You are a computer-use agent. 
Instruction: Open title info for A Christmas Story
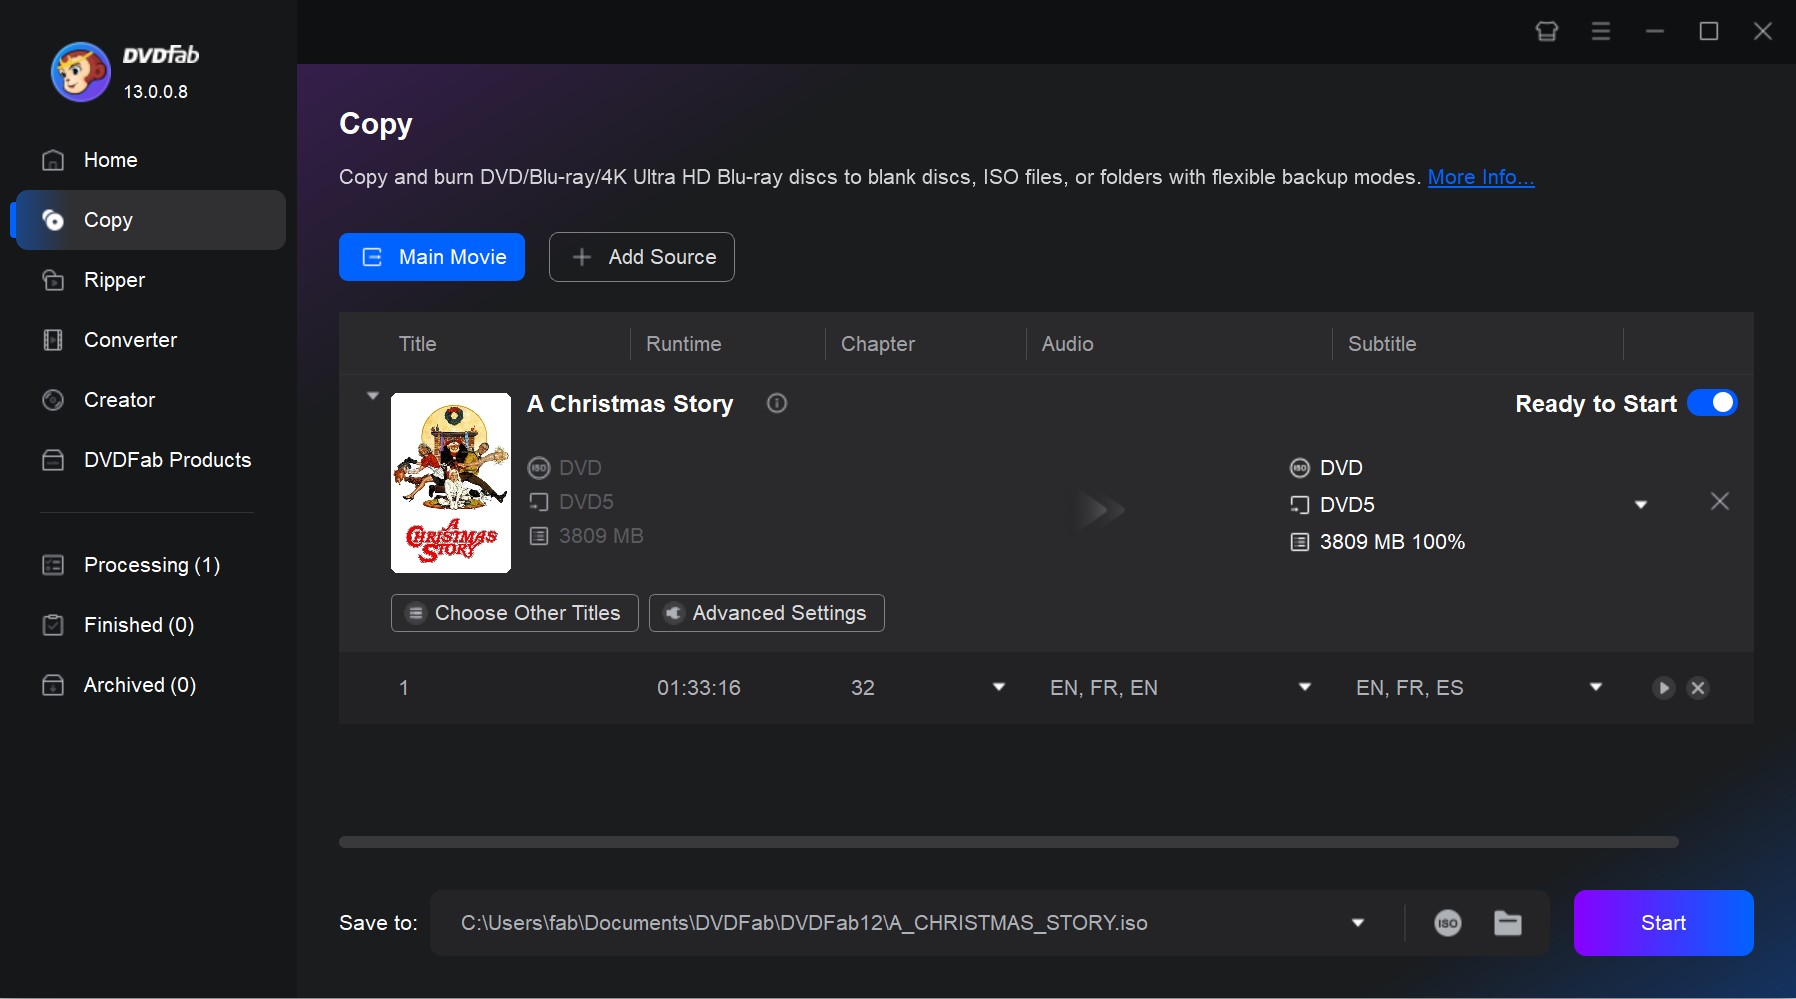click(777, 404)
